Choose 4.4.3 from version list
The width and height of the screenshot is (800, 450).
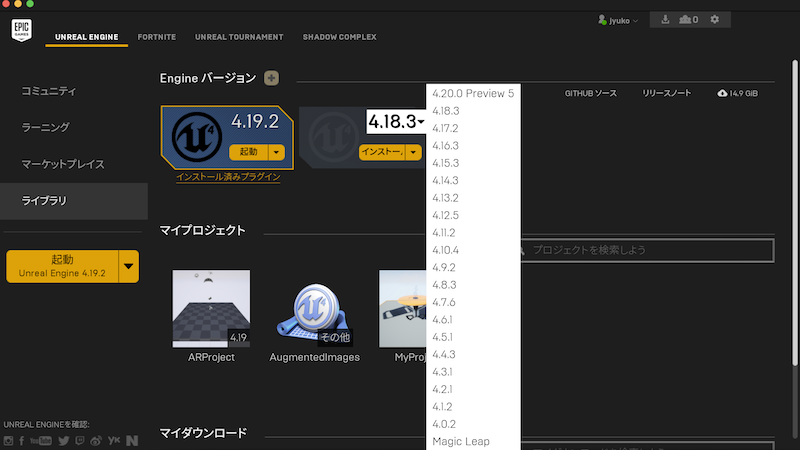(473, 354)
